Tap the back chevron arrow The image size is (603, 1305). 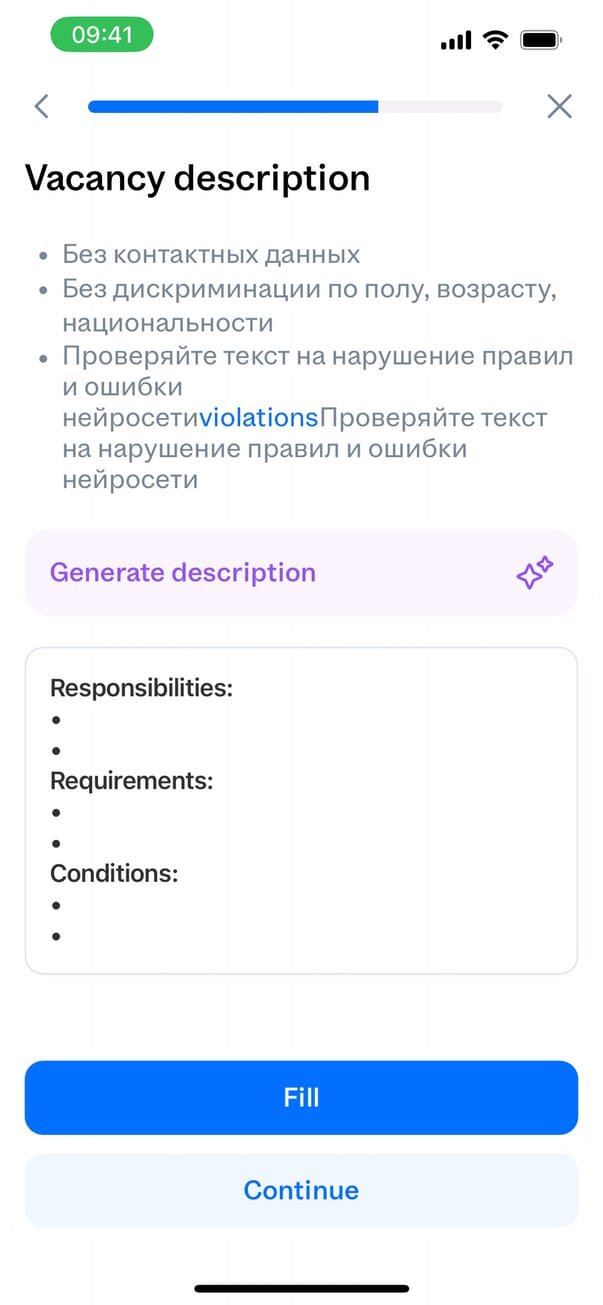tap(41, 106)
